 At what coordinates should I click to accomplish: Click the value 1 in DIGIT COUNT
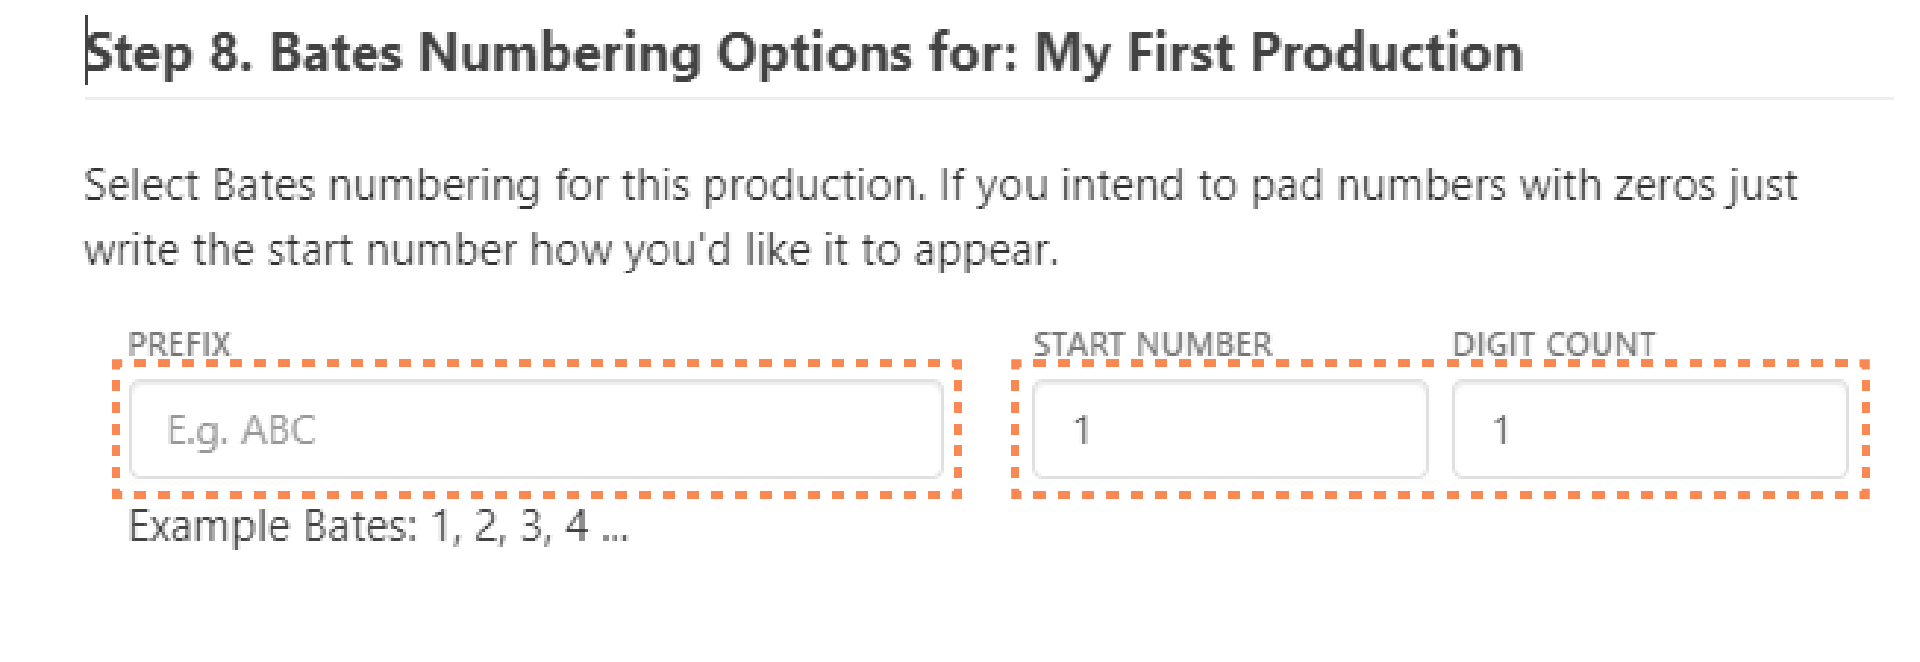pyautogui.click(x=1502, y=430)
